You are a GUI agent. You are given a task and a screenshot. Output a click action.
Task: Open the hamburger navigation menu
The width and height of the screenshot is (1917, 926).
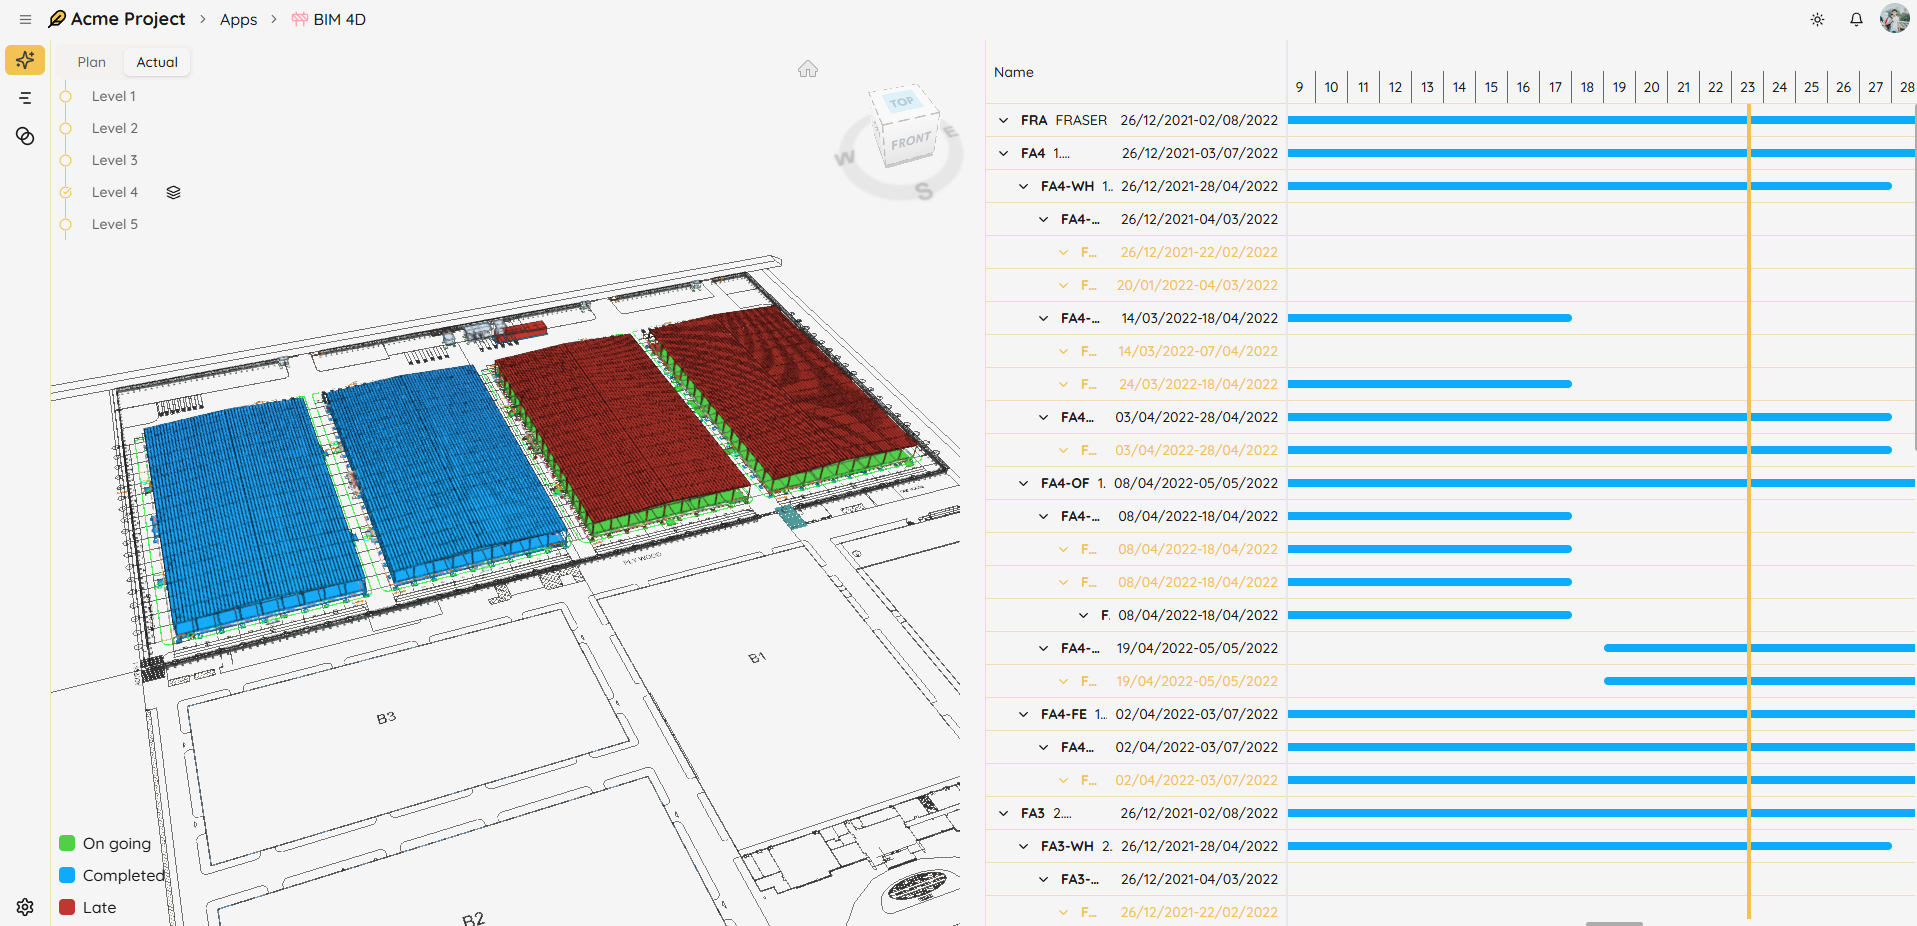point(25,19)
